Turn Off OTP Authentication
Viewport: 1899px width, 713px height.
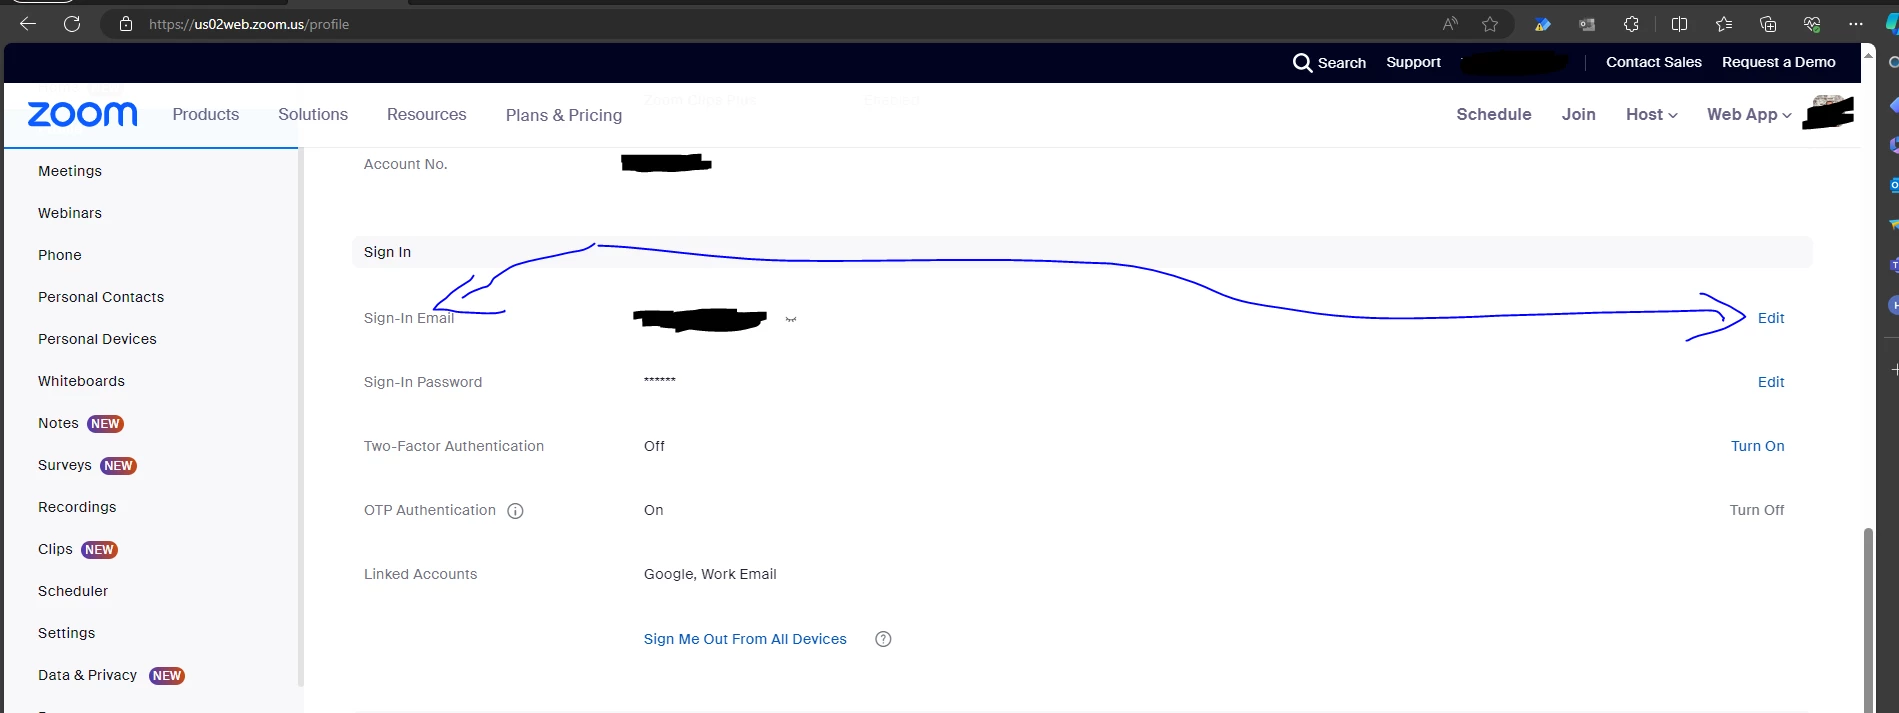[1757, 510]
